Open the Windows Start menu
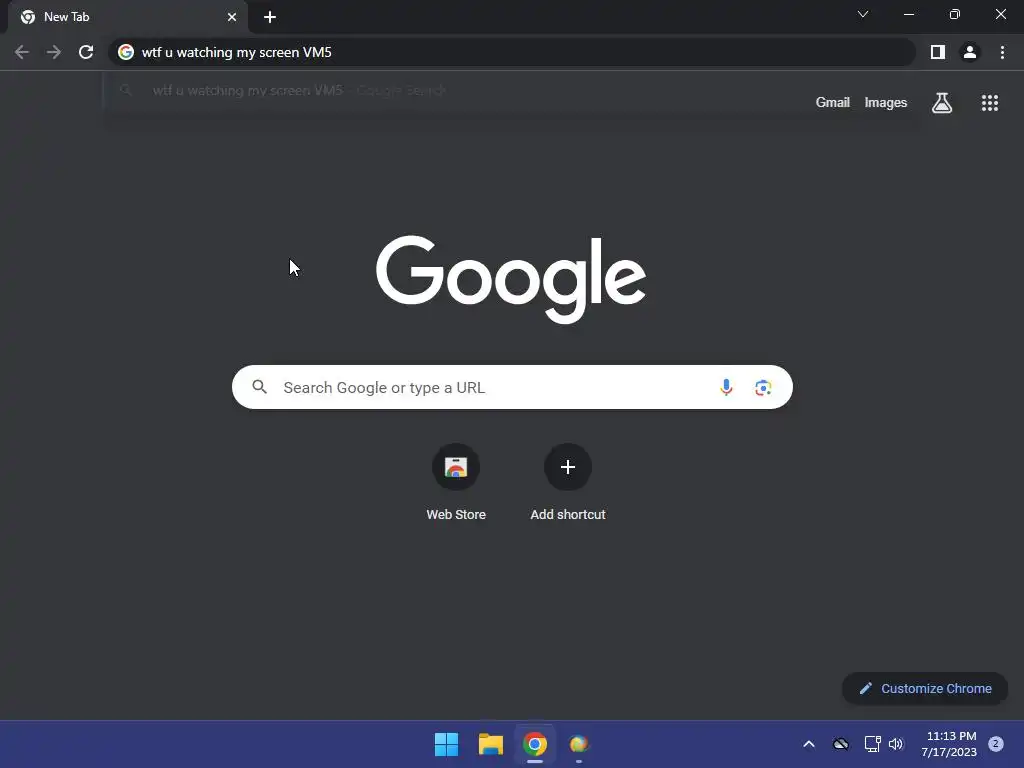The height and width of the screenshot is (768, 1024). coord(447,744)
